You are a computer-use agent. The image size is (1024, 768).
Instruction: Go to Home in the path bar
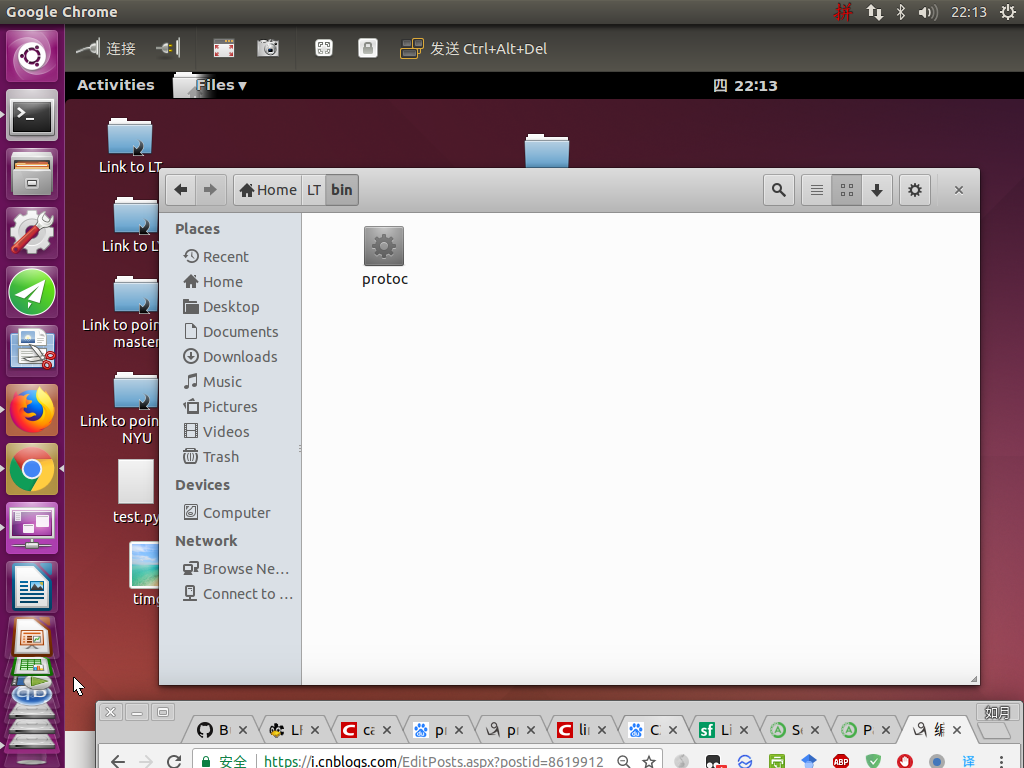click(x=268, y=190)
